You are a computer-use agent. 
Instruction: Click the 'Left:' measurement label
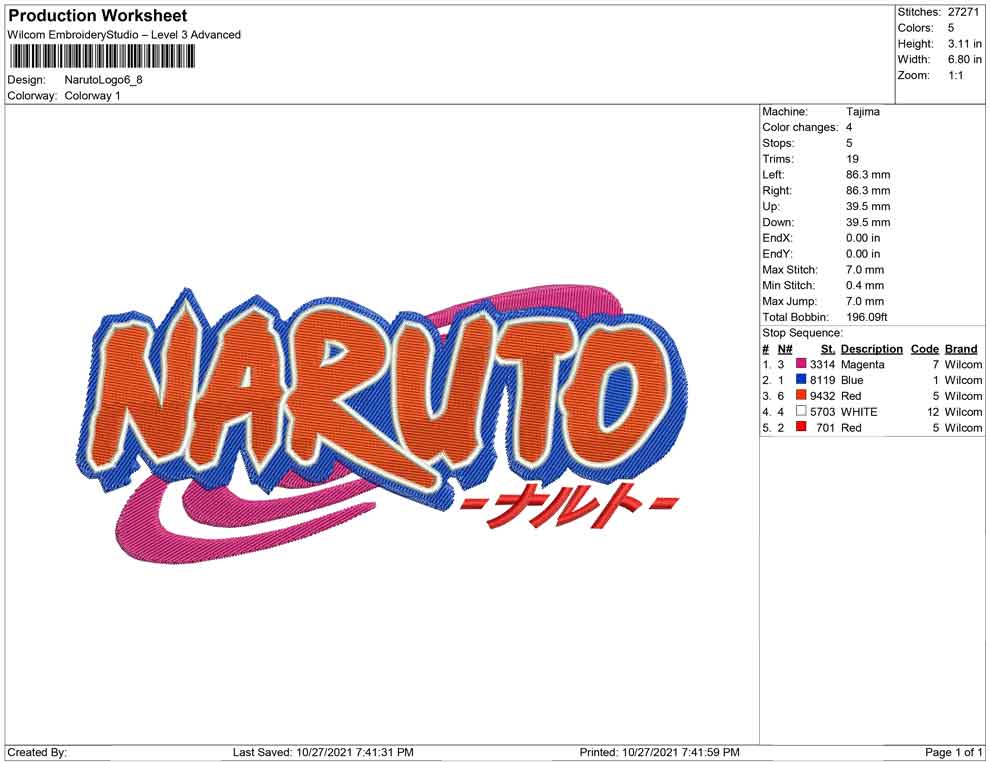click(773, 175)
